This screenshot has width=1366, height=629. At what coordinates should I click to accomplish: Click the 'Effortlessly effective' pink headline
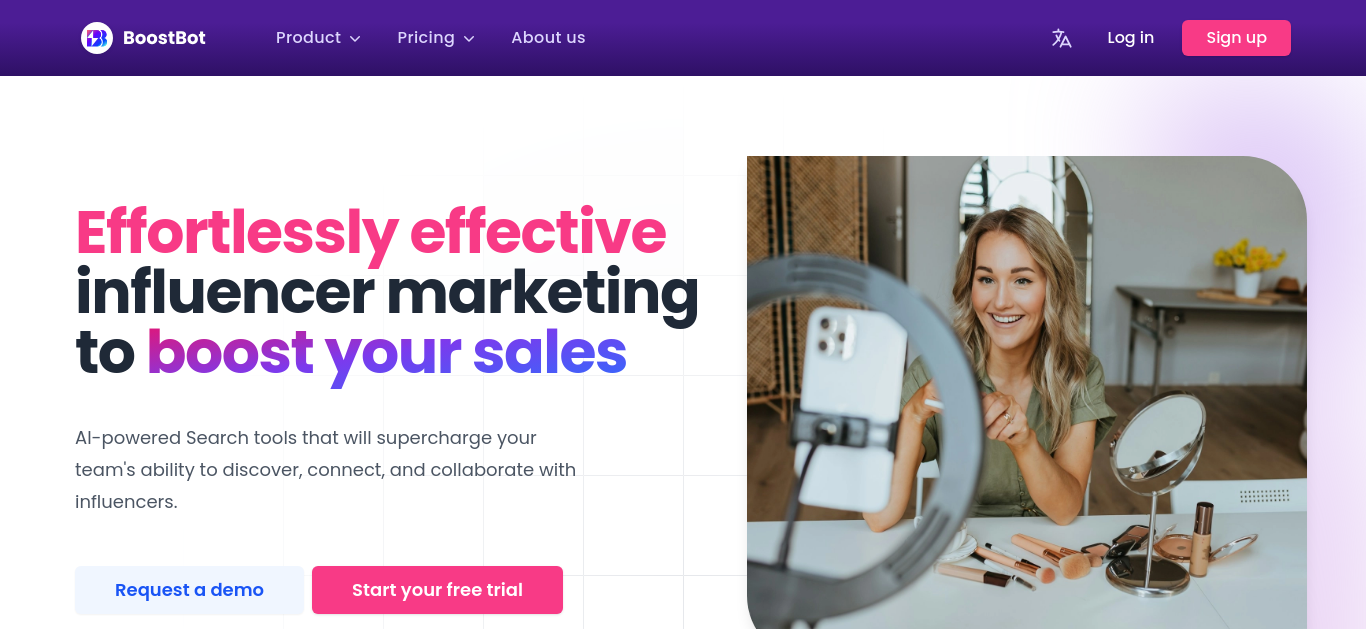371,233
